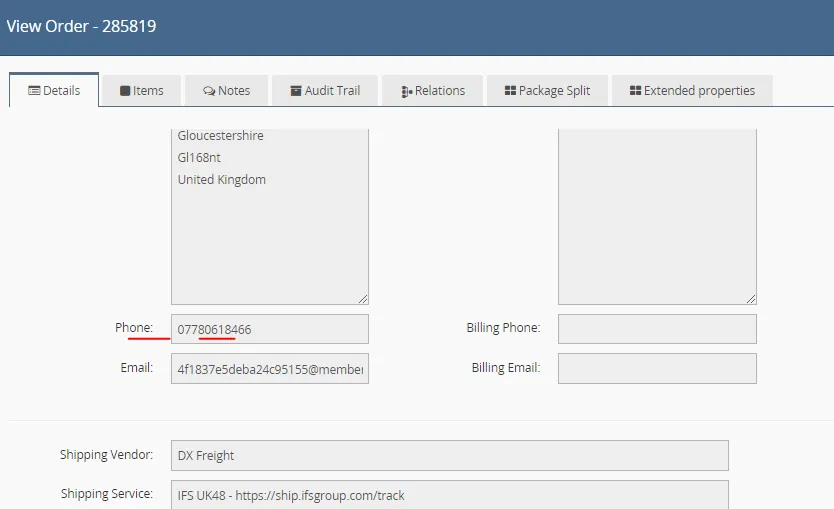Click the shipping address text area

click(270, 216)
